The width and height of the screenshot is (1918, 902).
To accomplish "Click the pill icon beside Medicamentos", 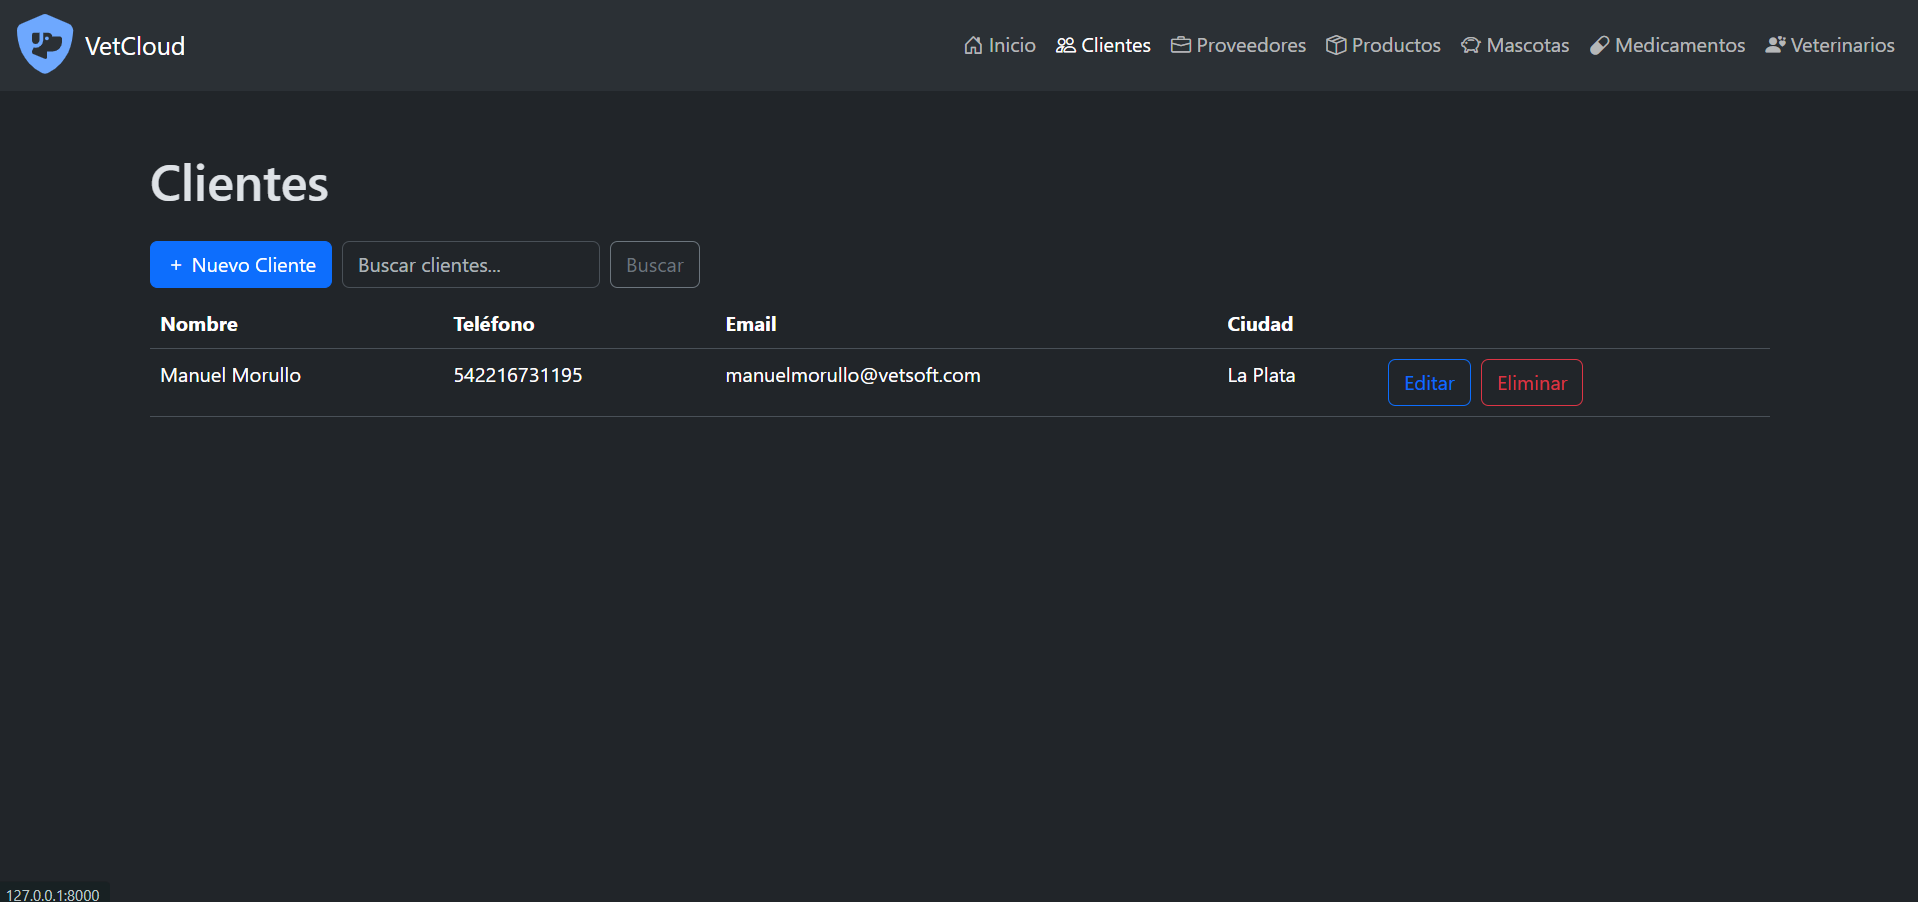I will coord(1599,45).
